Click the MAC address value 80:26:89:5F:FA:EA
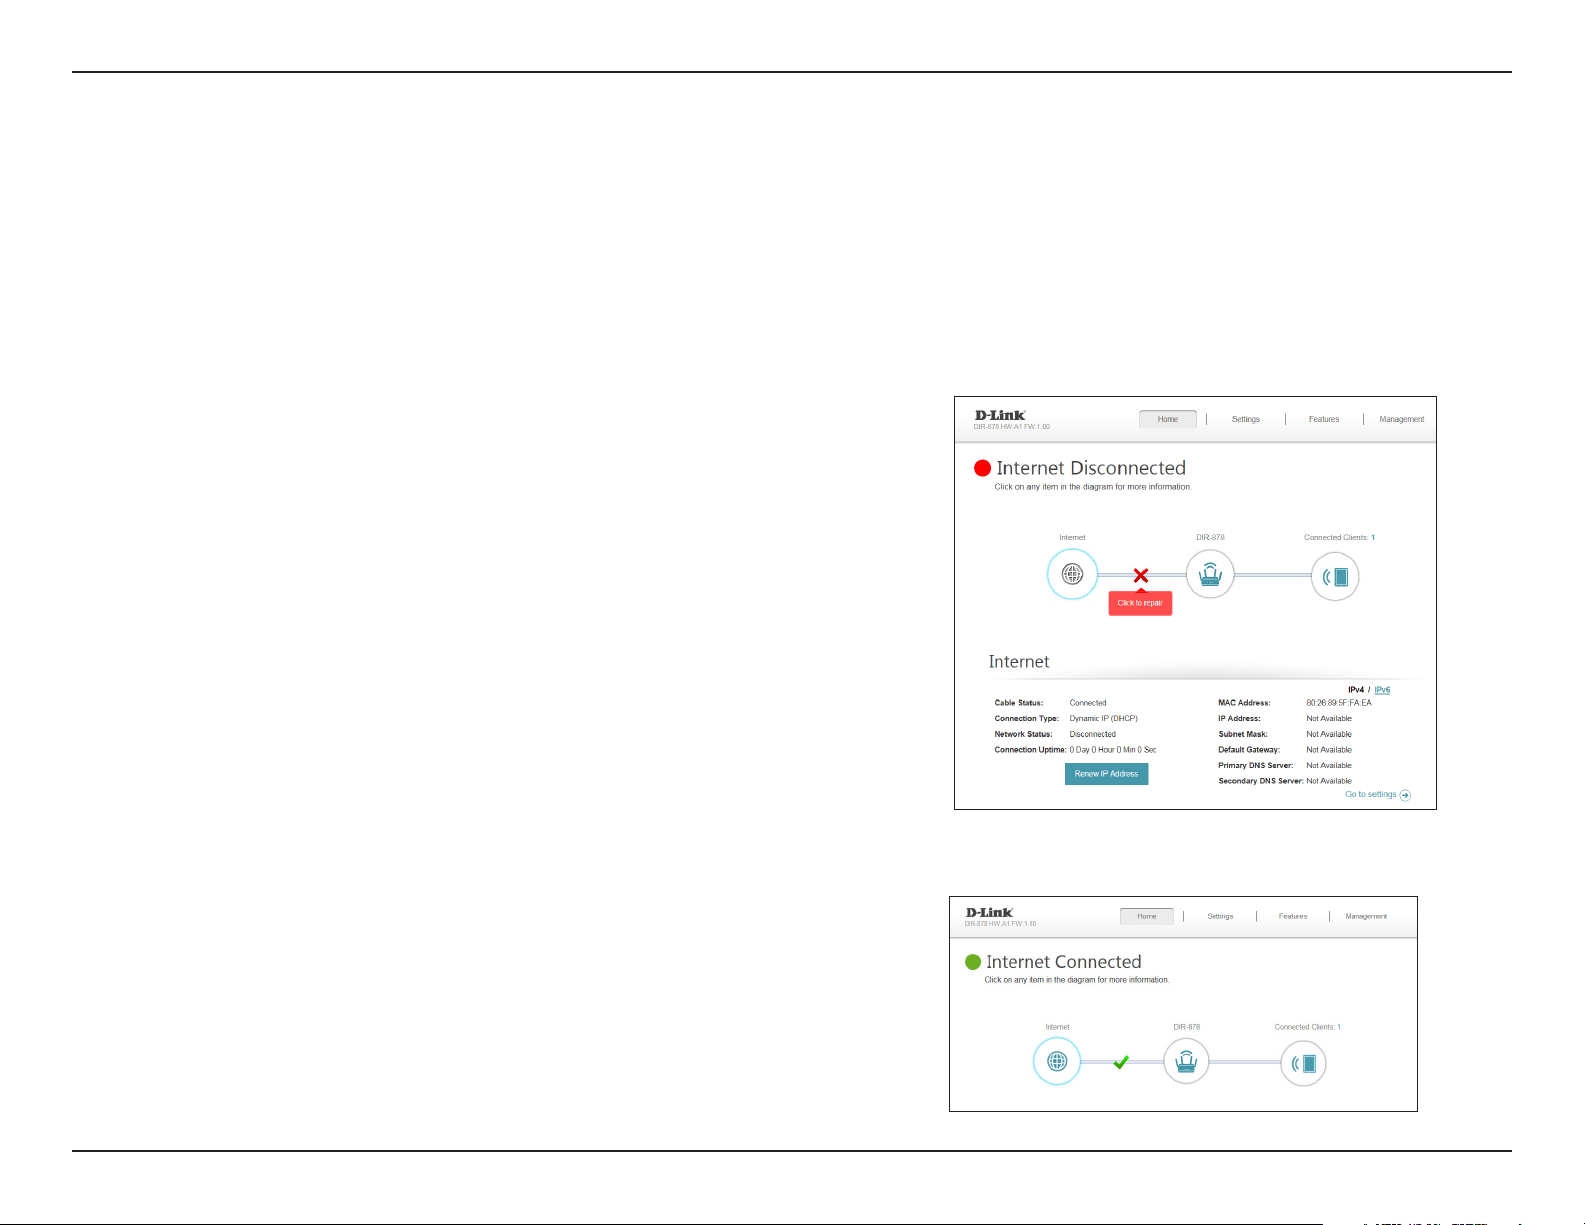Screen dimensions: 1585x1225 1339,703
